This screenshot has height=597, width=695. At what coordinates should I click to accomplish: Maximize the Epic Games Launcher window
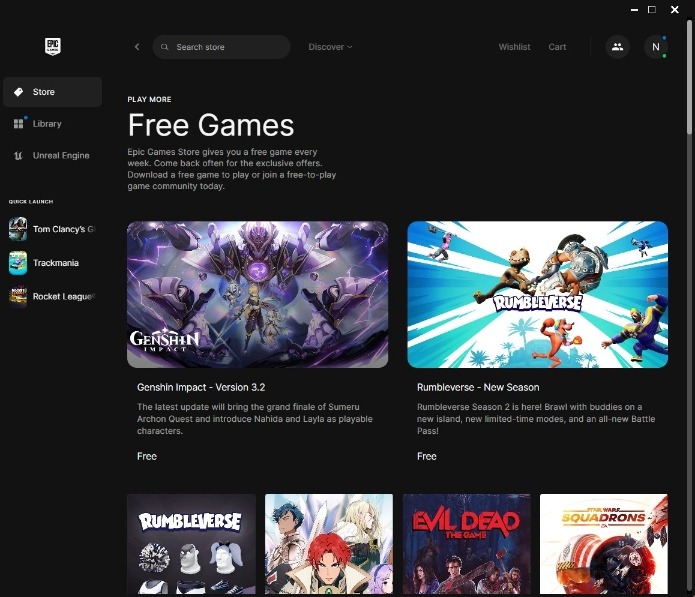click(x=652, y=9)
